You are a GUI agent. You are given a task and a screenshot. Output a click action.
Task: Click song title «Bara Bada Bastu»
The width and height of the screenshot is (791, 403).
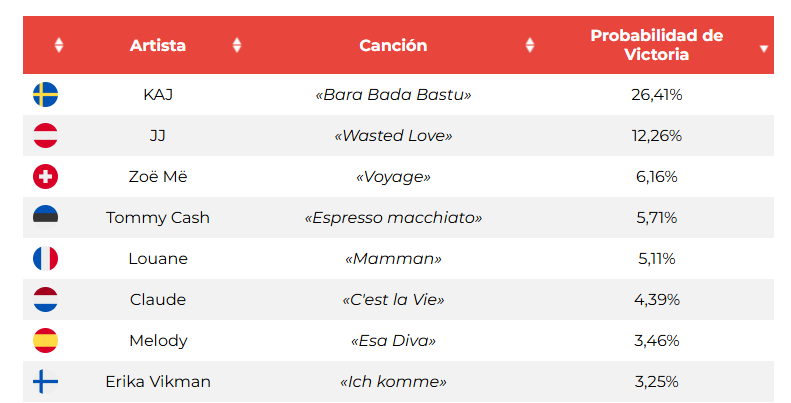click(393, 94)
